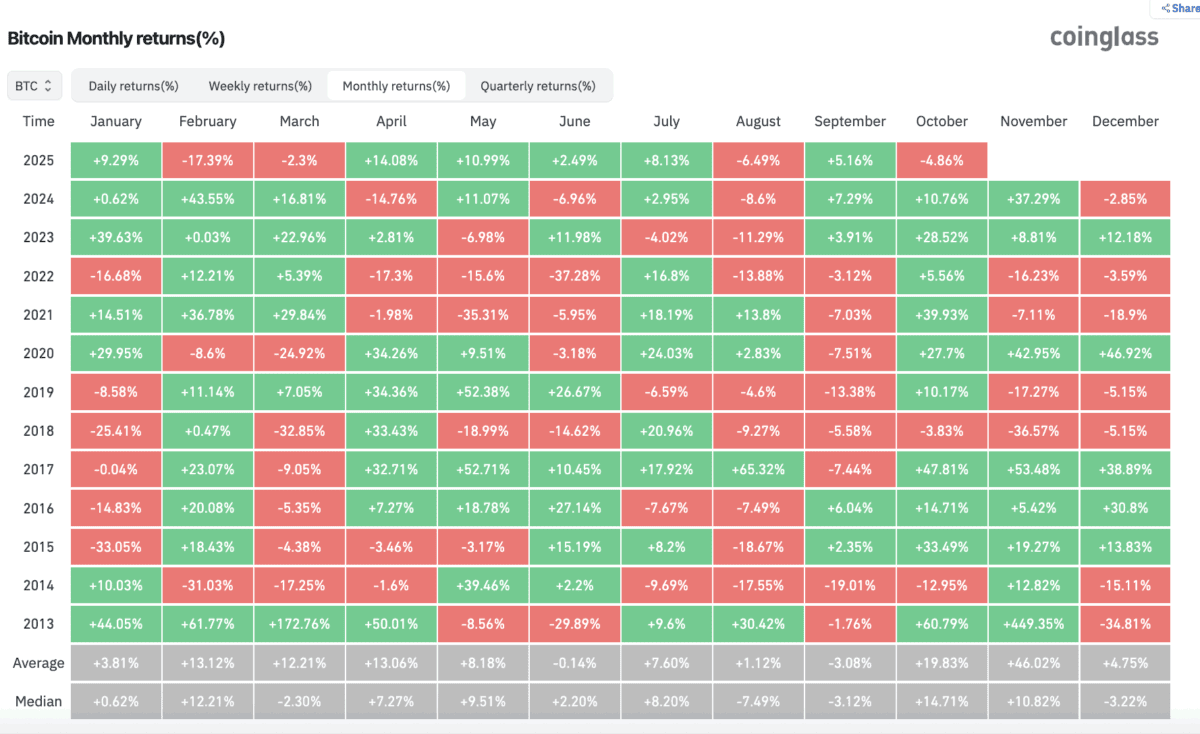Click the February 2025 -17.39% red cell

(x=207, y=160)
